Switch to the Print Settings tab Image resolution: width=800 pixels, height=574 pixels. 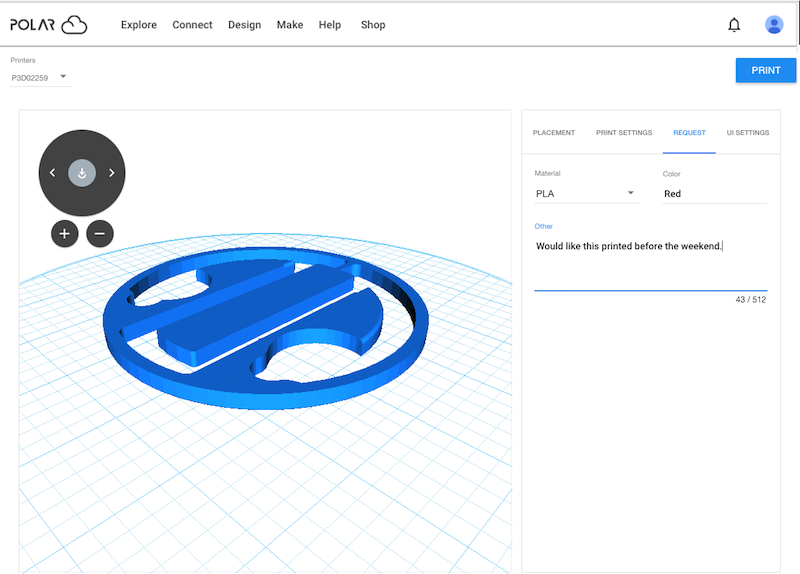click(x=624, y=133)
